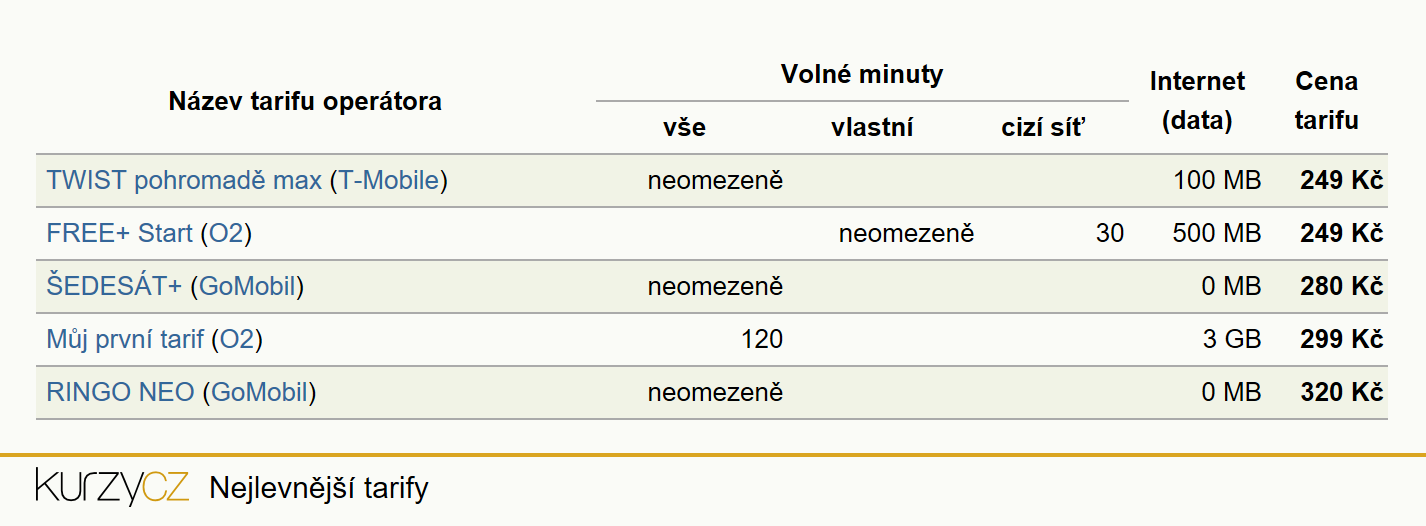Click the Cena tarifu column header
This screenshot has height=526, width=1426.
[x=1327, y=102]
